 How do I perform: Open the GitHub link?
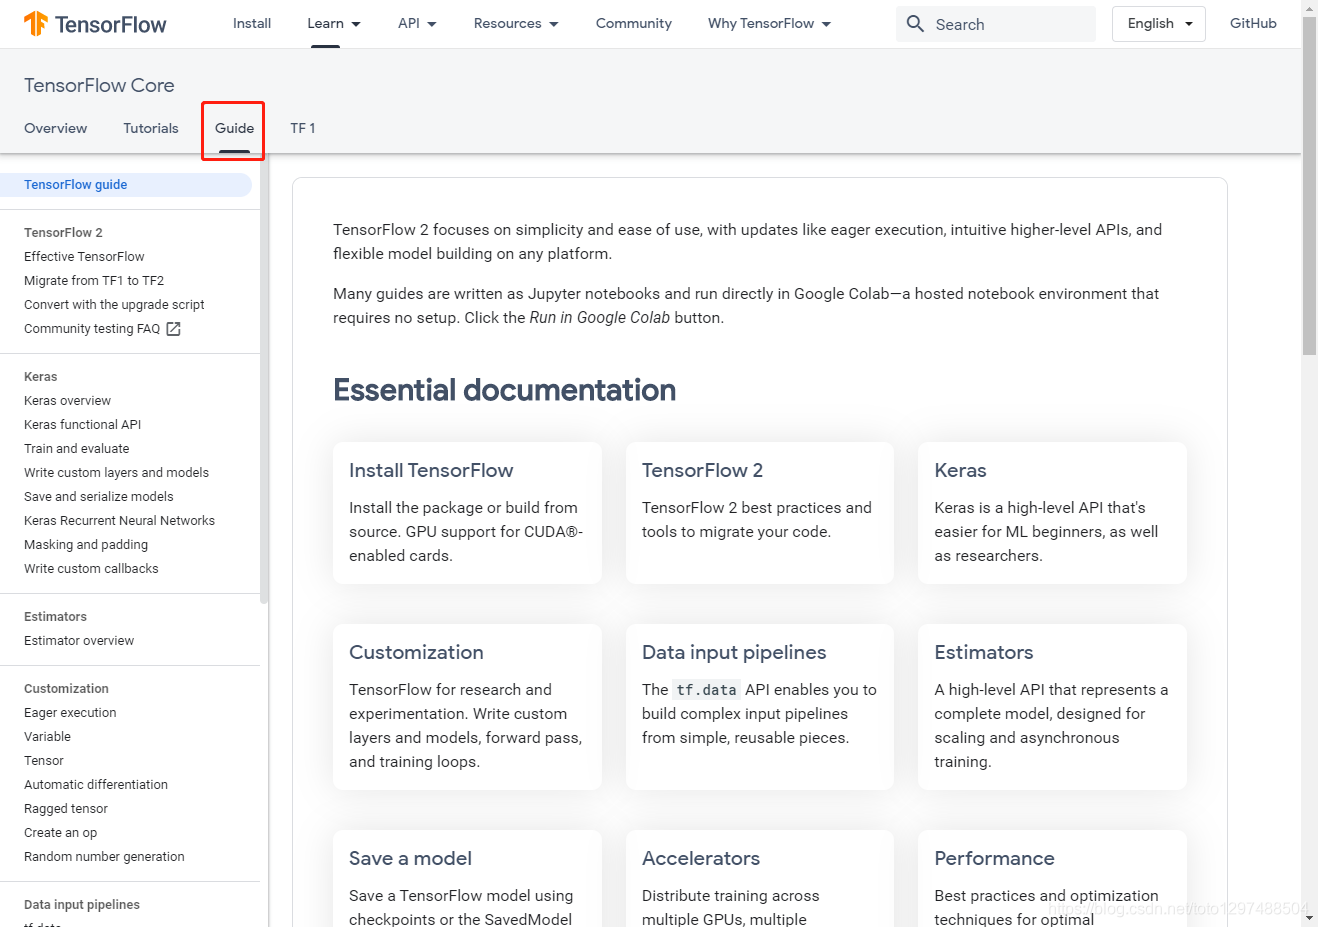[x=1253, y=23]
